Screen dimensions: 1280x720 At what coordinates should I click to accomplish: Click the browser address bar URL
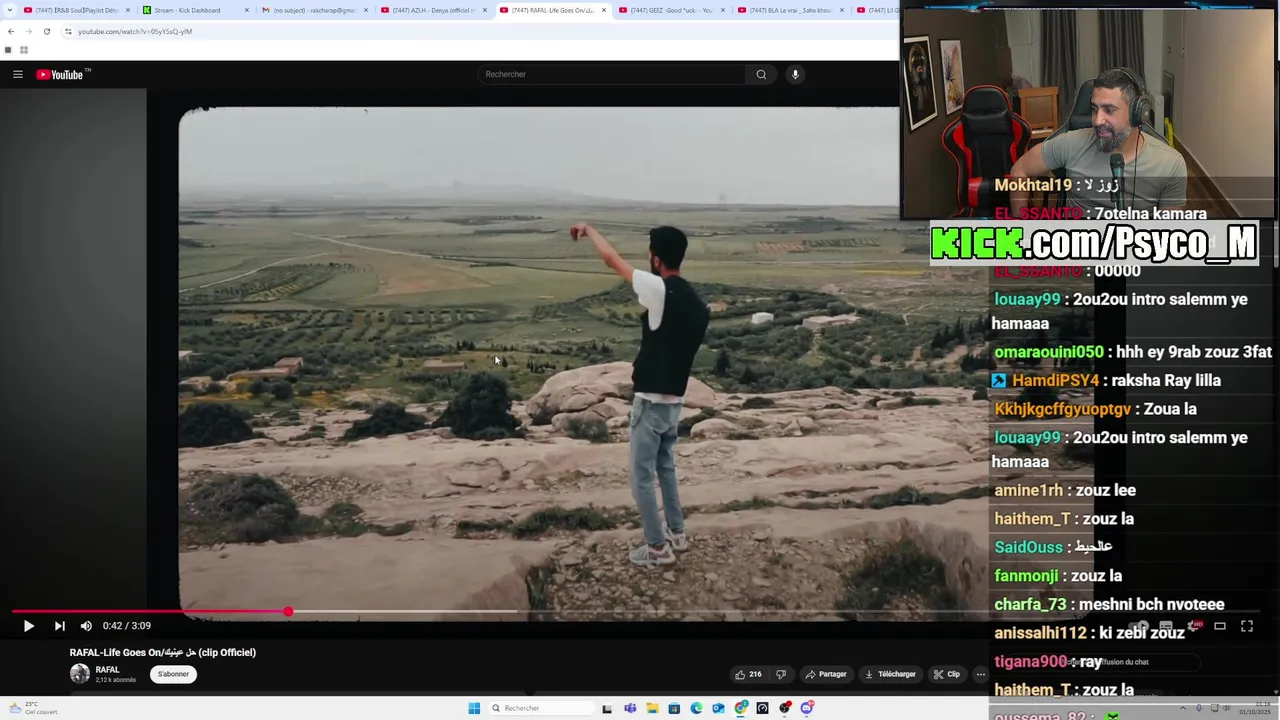pyautogui.click(x=135, y=31)
